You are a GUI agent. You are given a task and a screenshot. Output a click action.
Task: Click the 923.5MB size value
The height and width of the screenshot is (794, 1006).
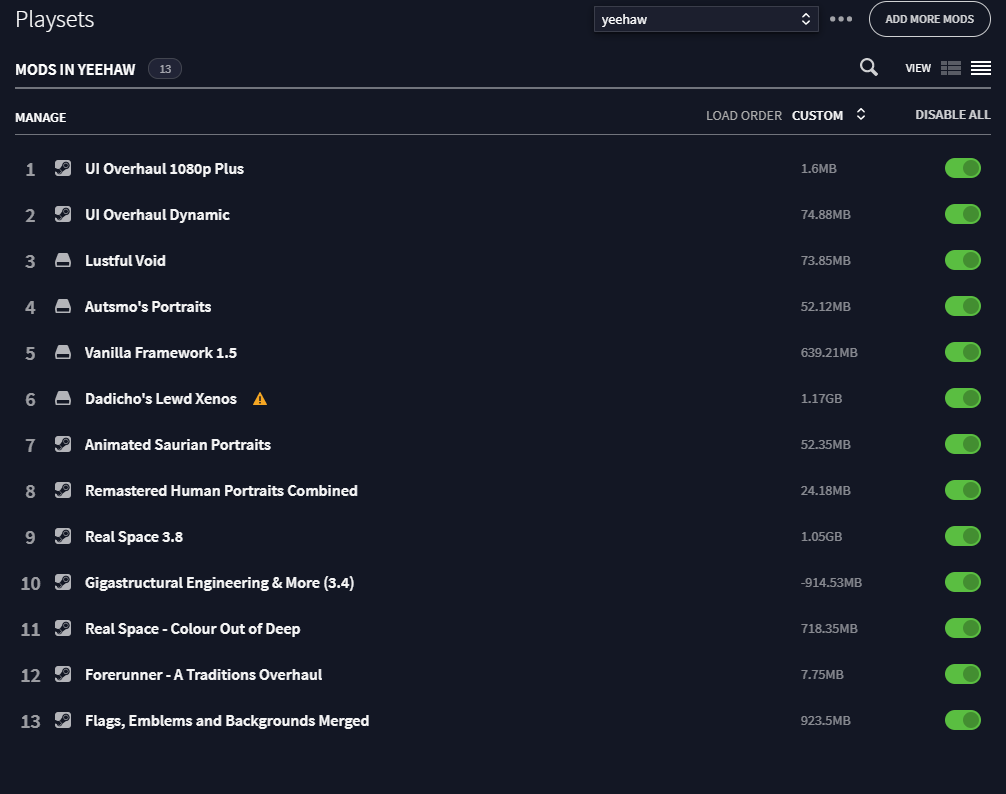coord(825,720)
